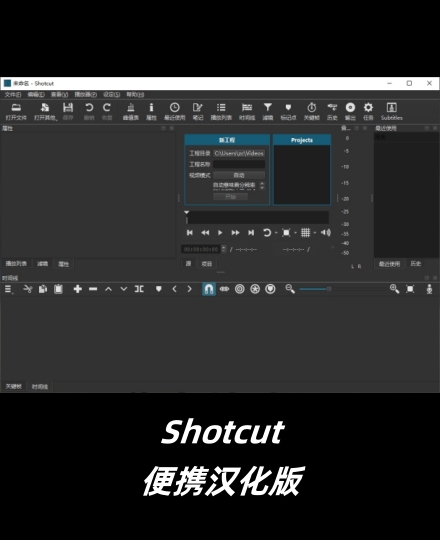The width and height of the screenshot is (440, 540).
Task: Click the player Fast Forward button
Action: (235, 233)
